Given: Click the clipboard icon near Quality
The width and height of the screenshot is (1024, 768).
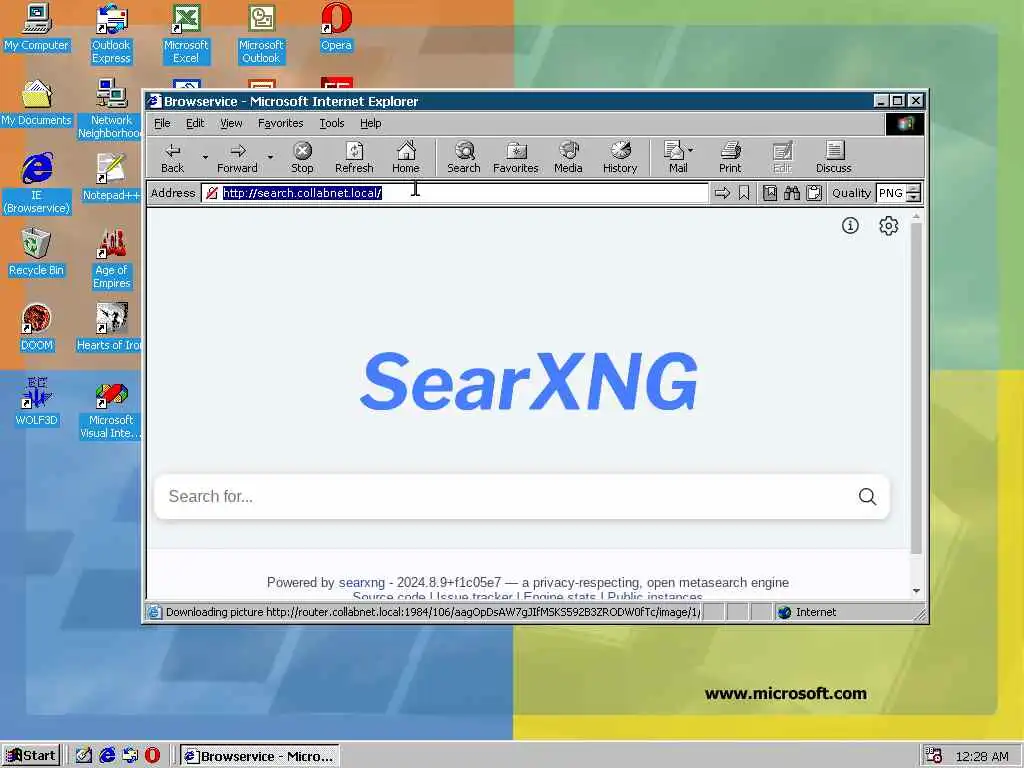Looking at the screenshot, I should point(814,193).
